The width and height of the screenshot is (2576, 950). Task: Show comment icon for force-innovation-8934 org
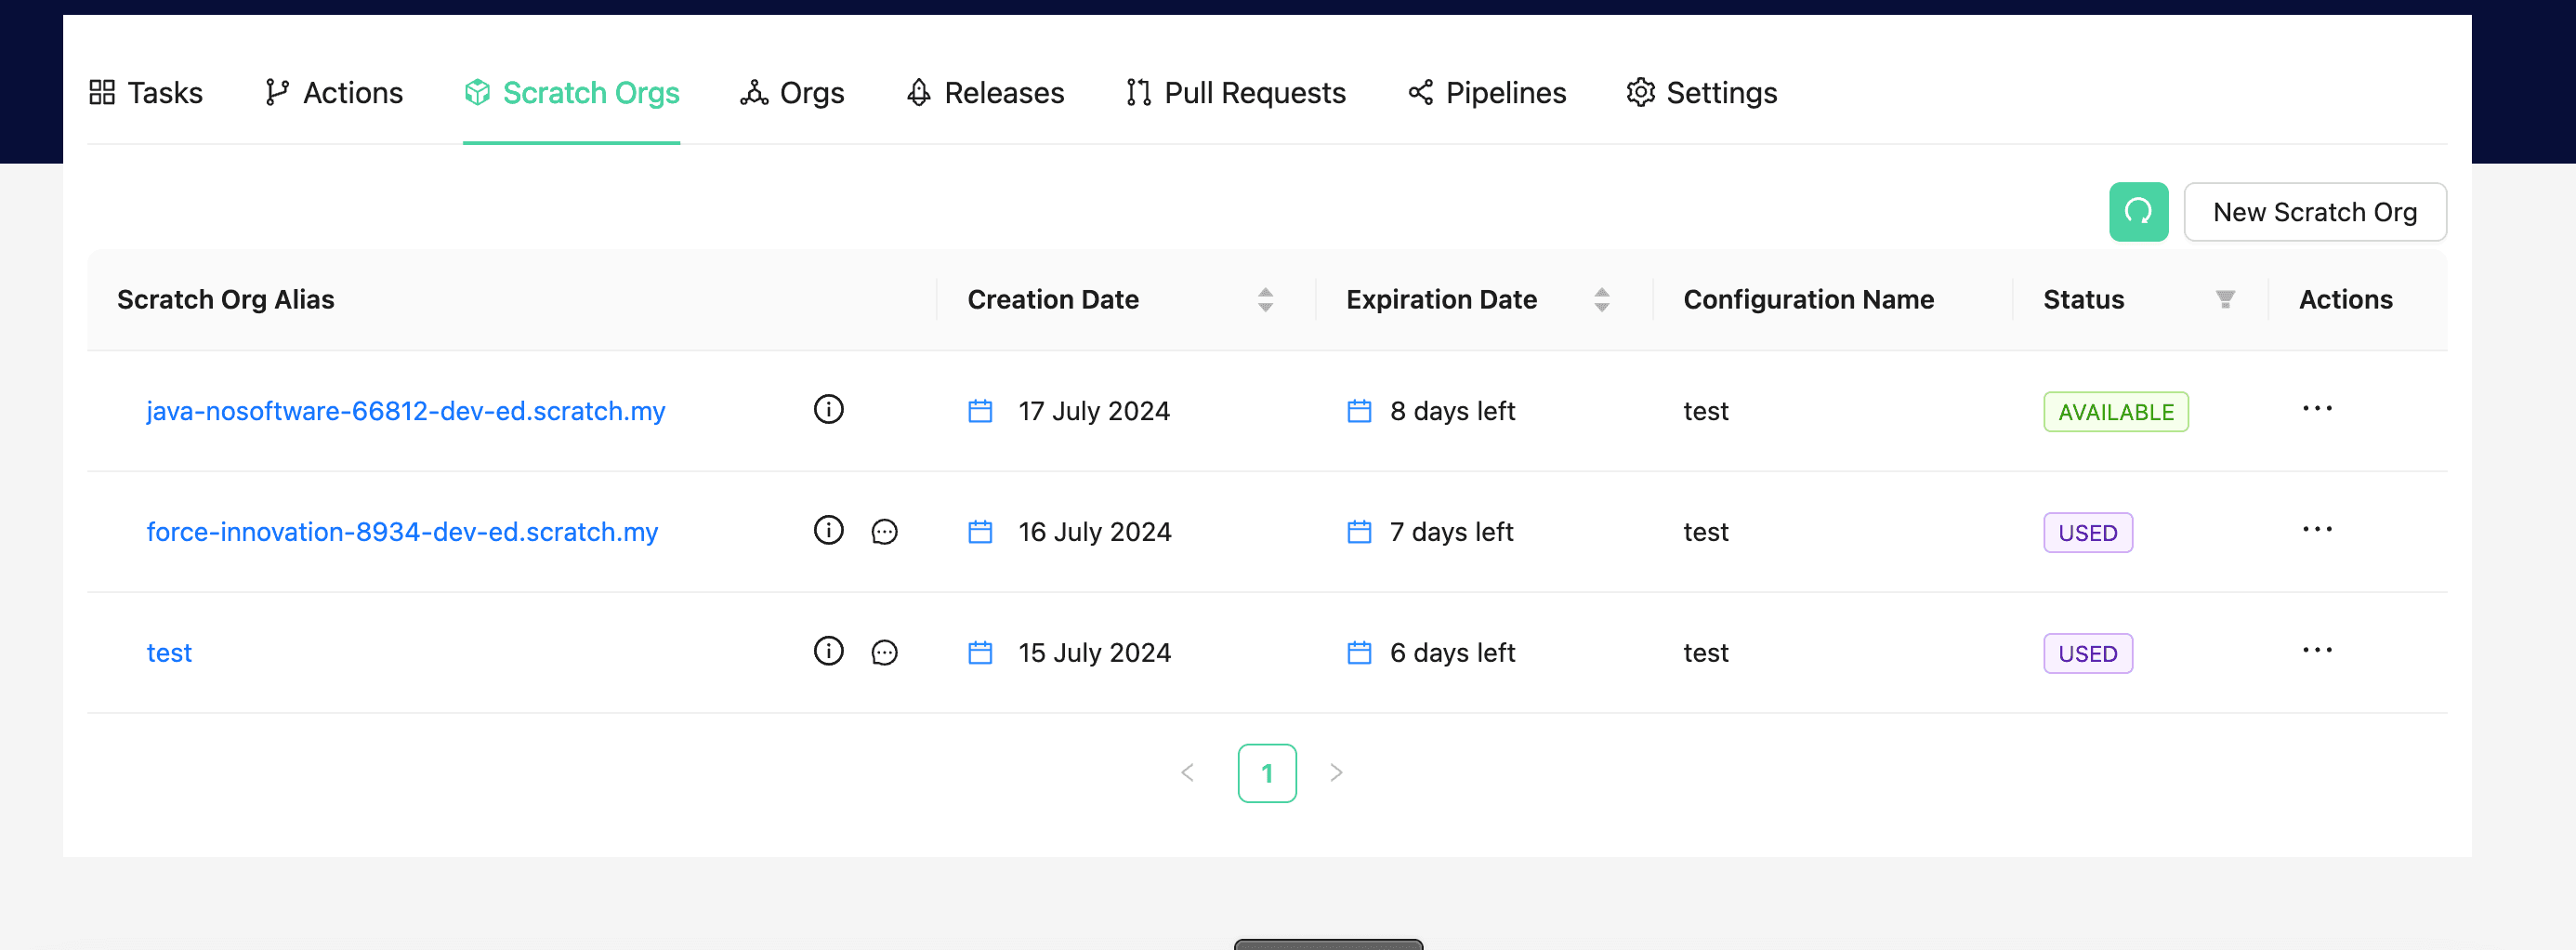(884, 532)
